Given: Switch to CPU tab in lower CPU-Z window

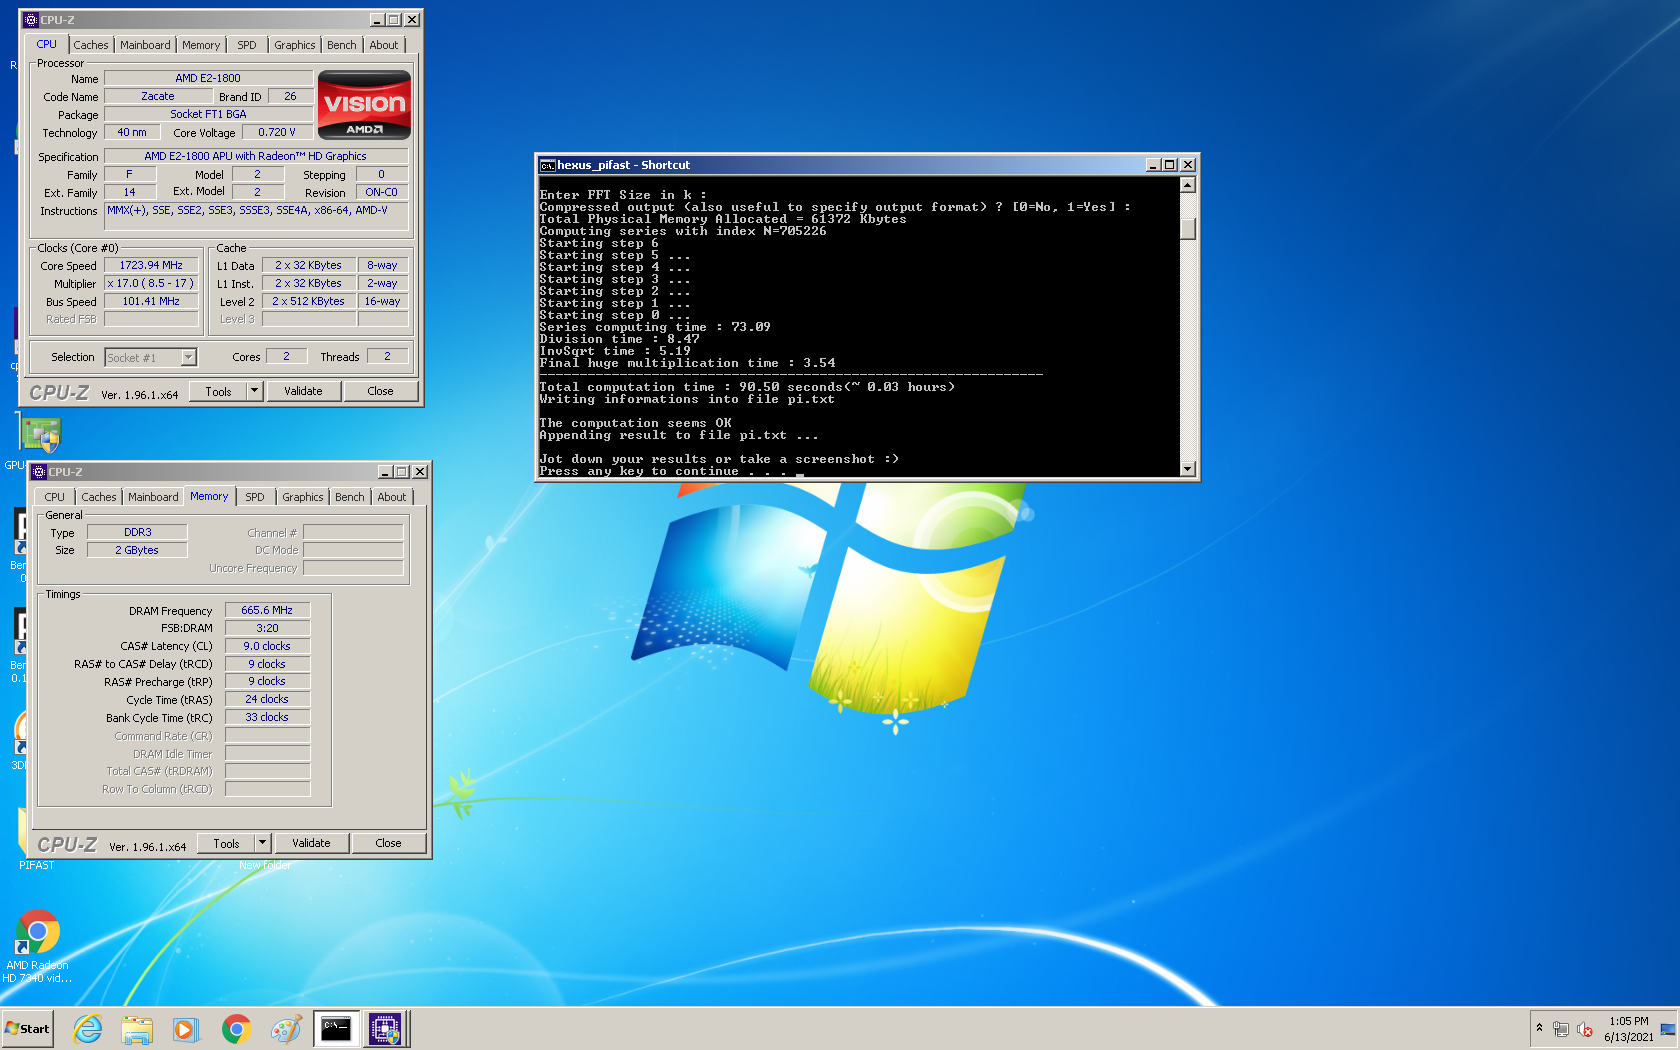Looking at the screenshot, I should click(x=55, y=497).
